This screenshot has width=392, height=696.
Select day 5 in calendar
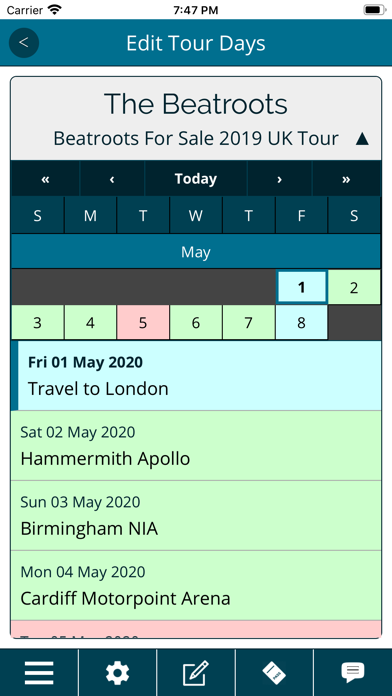pyautogui.click(x=143, y=323)
